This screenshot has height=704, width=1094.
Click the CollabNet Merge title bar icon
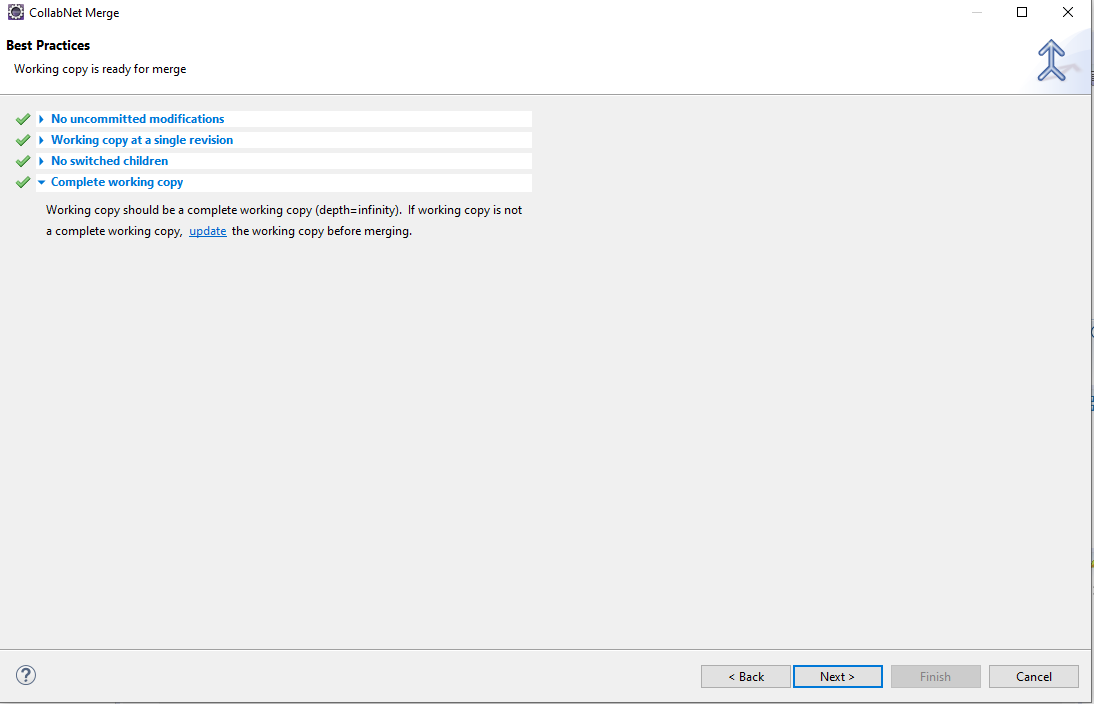click(x=15, y=13)
